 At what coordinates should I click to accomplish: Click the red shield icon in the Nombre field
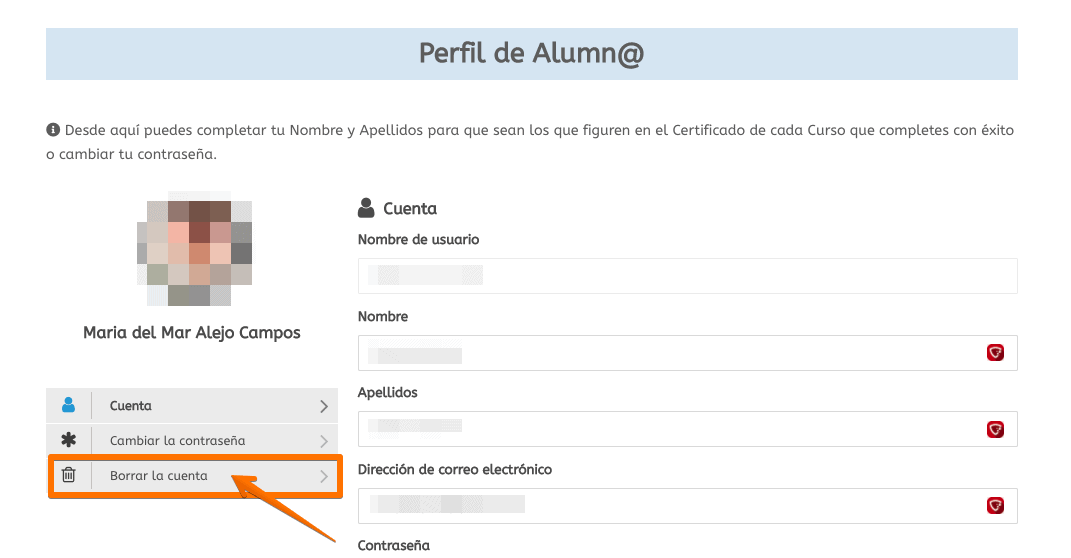[995, 352]
